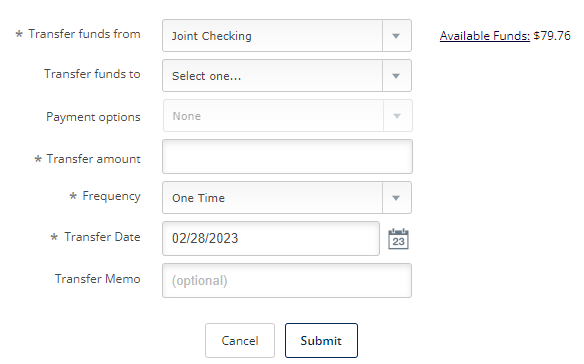584x364 pixels.
Task: Select the Joint Checking account box
Action: [287, 36]
